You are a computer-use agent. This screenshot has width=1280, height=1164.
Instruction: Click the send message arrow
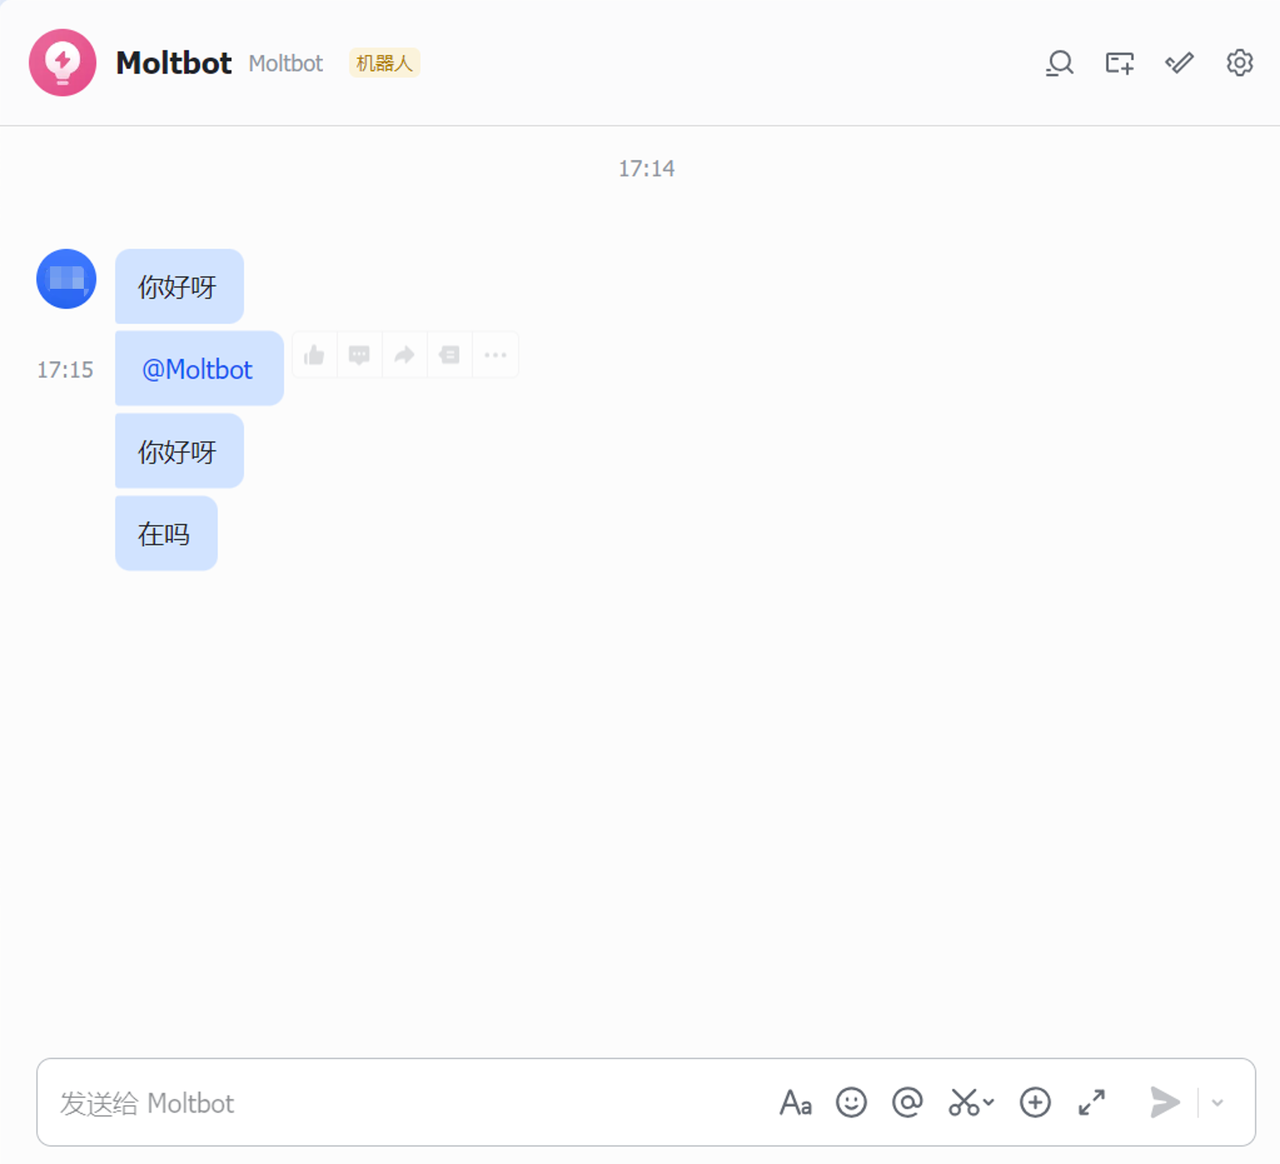tap(1165, 1102)
